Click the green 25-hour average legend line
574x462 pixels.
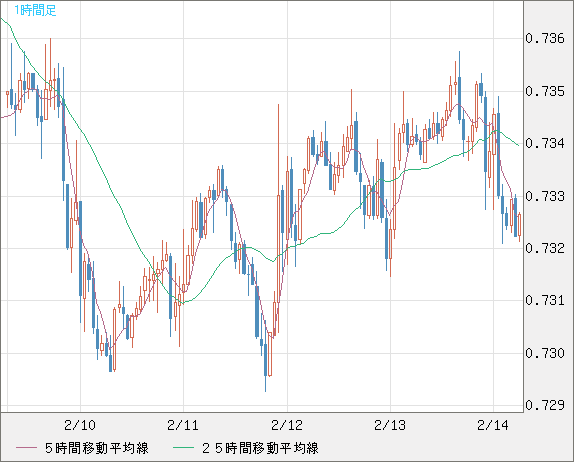tap(183, 448)
